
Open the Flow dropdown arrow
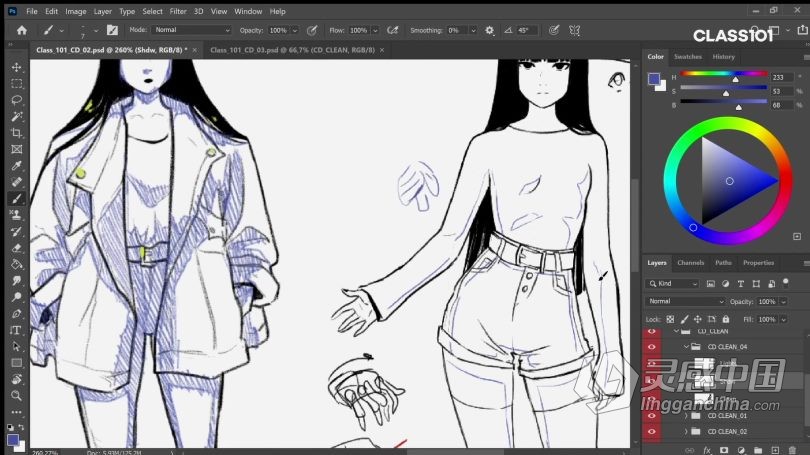[375, 30]
